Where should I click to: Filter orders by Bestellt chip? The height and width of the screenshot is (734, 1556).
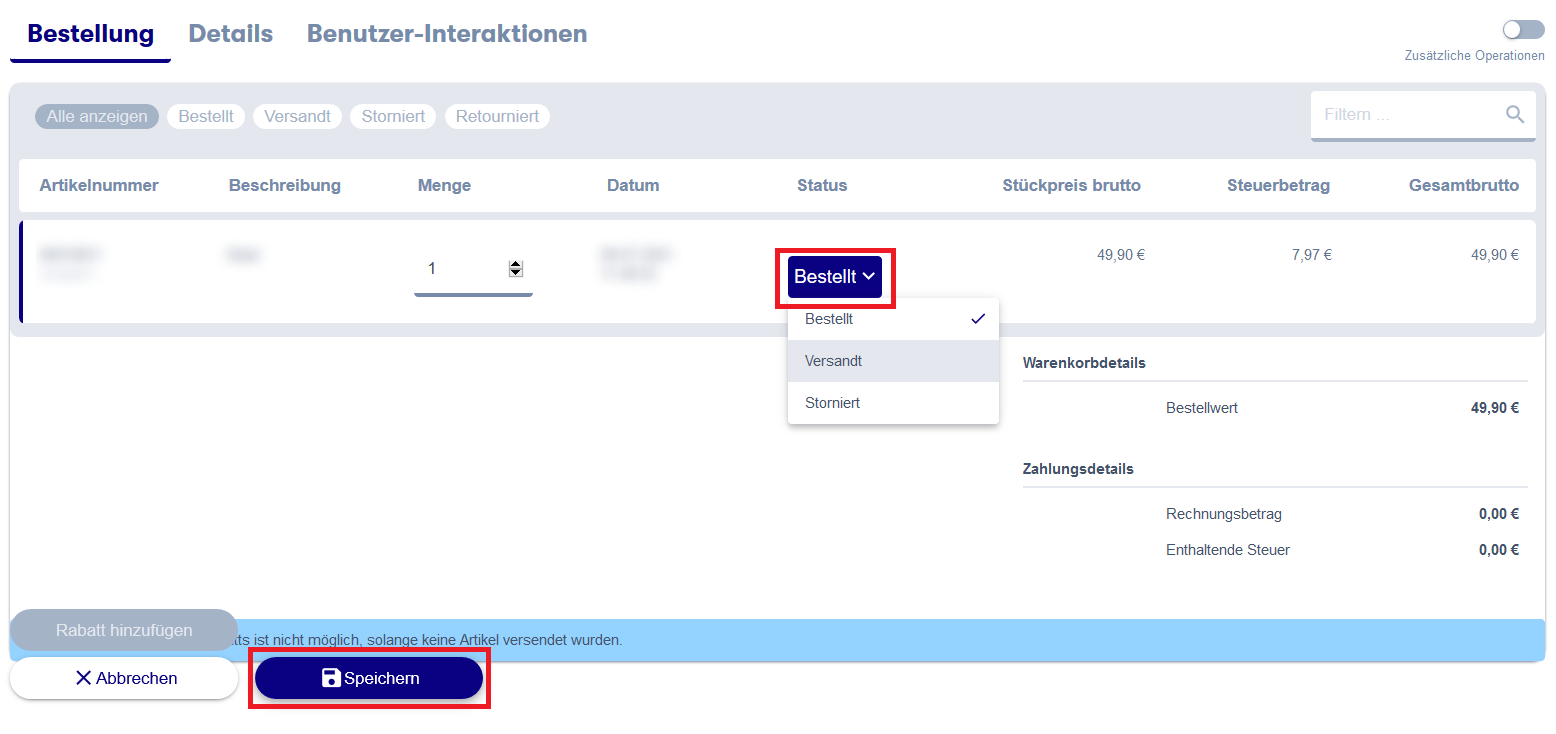coord(206,116)
